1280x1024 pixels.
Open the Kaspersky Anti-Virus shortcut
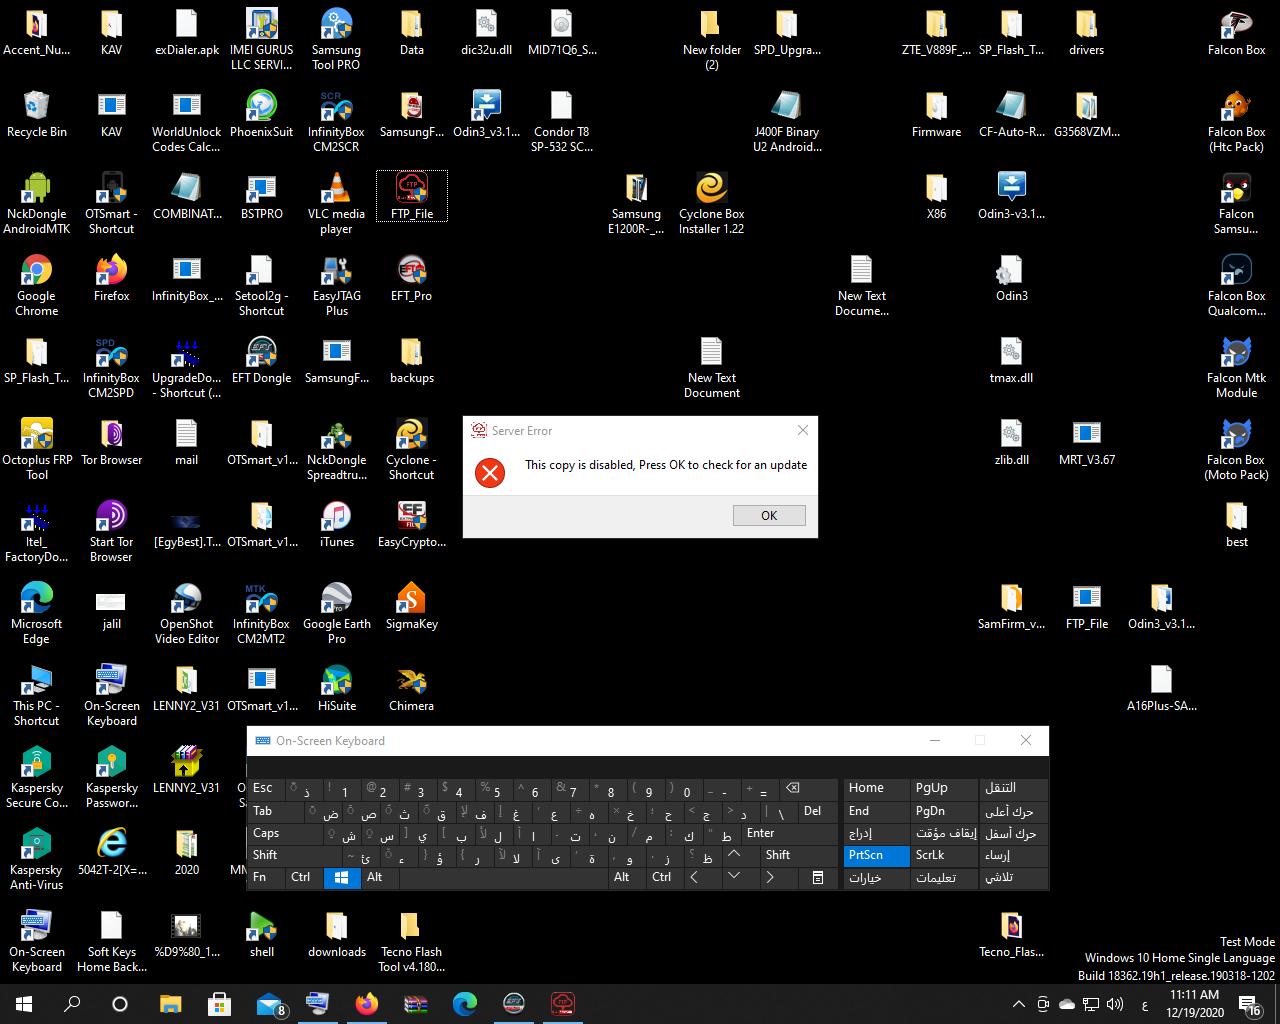coord(37,858)
